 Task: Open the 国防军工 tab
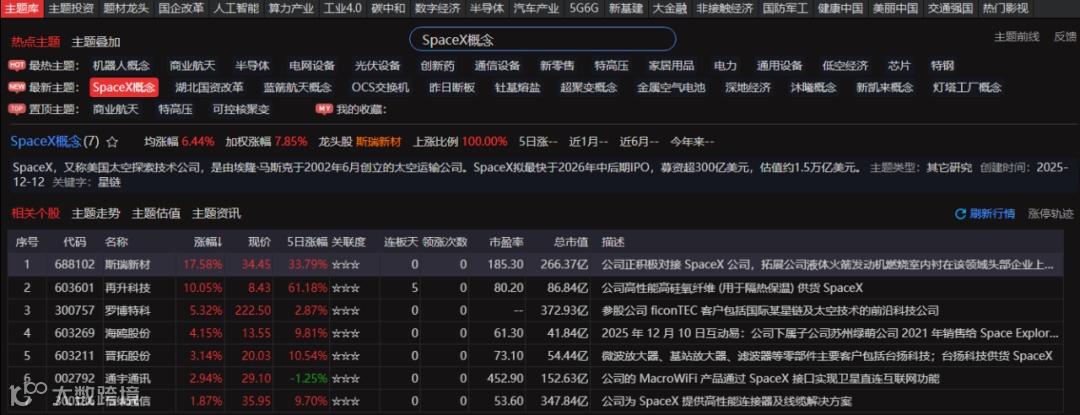(787, 8)
